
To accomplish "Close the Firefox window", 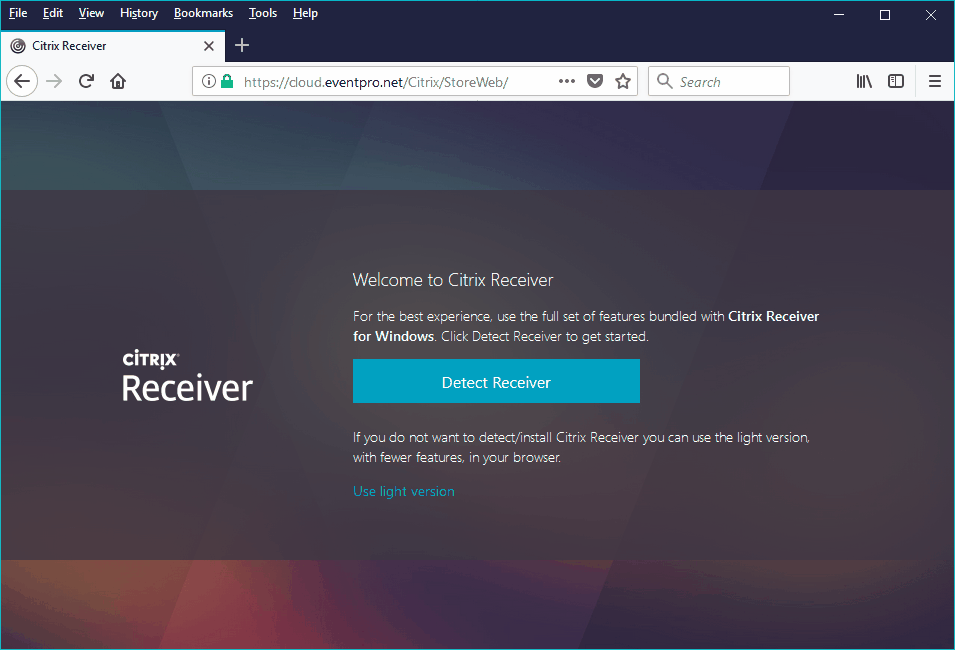I will [x=931, y=15].
